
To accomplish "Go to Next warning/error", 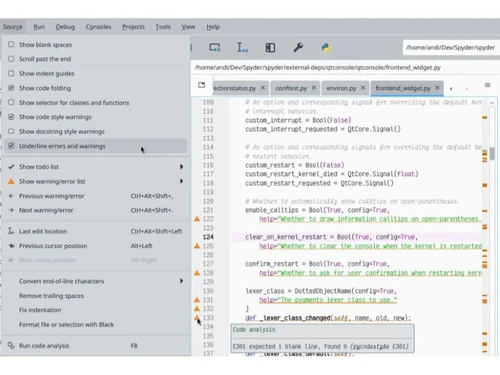I will (96, 210).
